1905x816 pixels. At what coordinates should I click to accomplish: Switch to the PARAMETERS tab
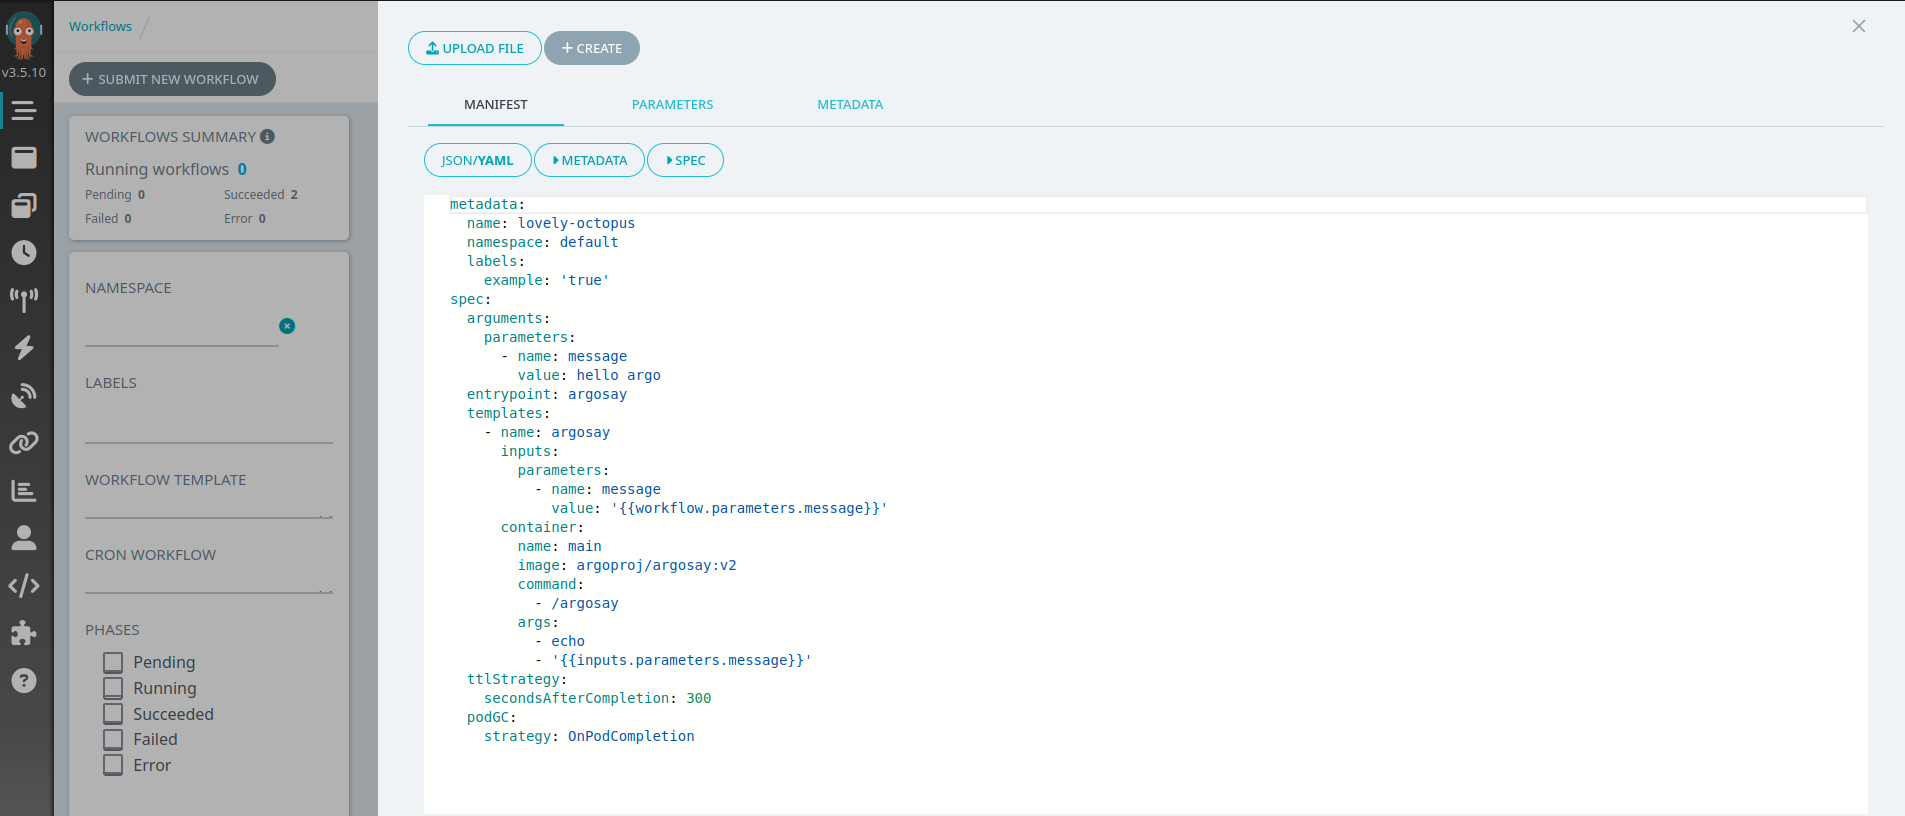(672, 105)
